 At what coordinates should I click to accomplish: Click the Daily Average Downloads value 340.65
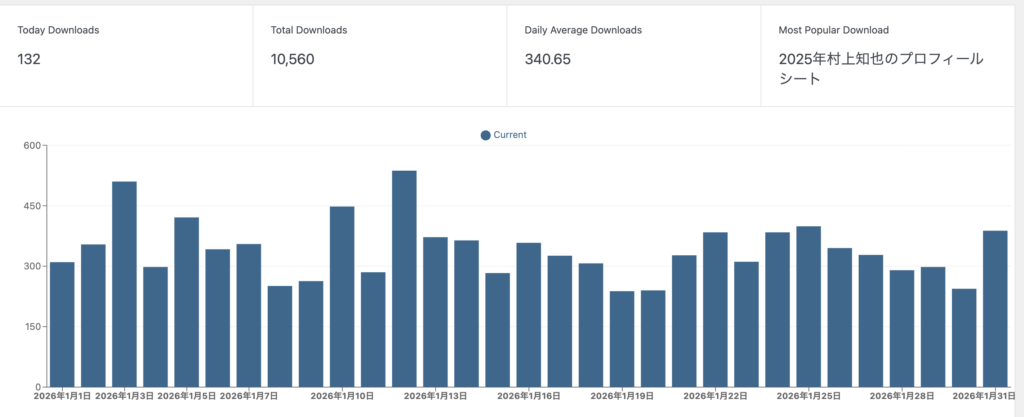[547, 60]
